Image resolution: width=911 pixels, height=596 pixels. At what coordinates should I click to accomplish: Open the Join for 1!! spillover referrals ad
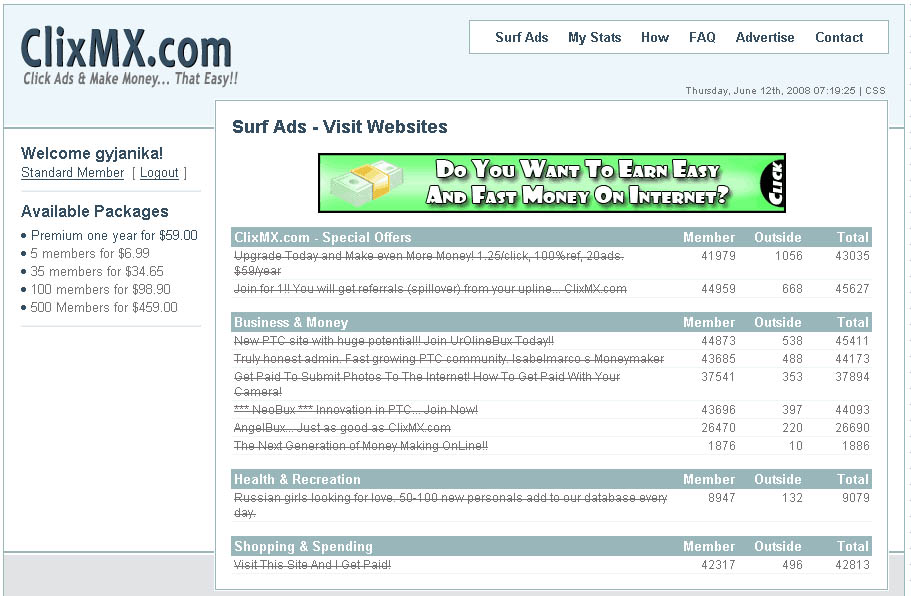coord(430,289)
